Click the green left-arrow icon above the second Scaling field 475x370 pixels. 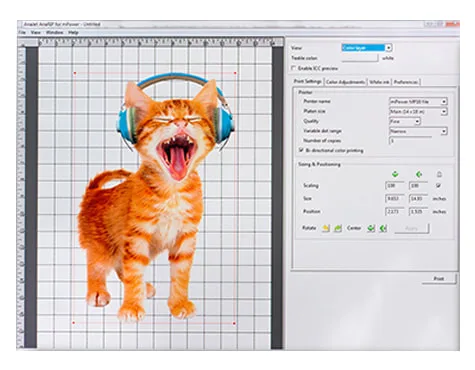tap(419, 174)
